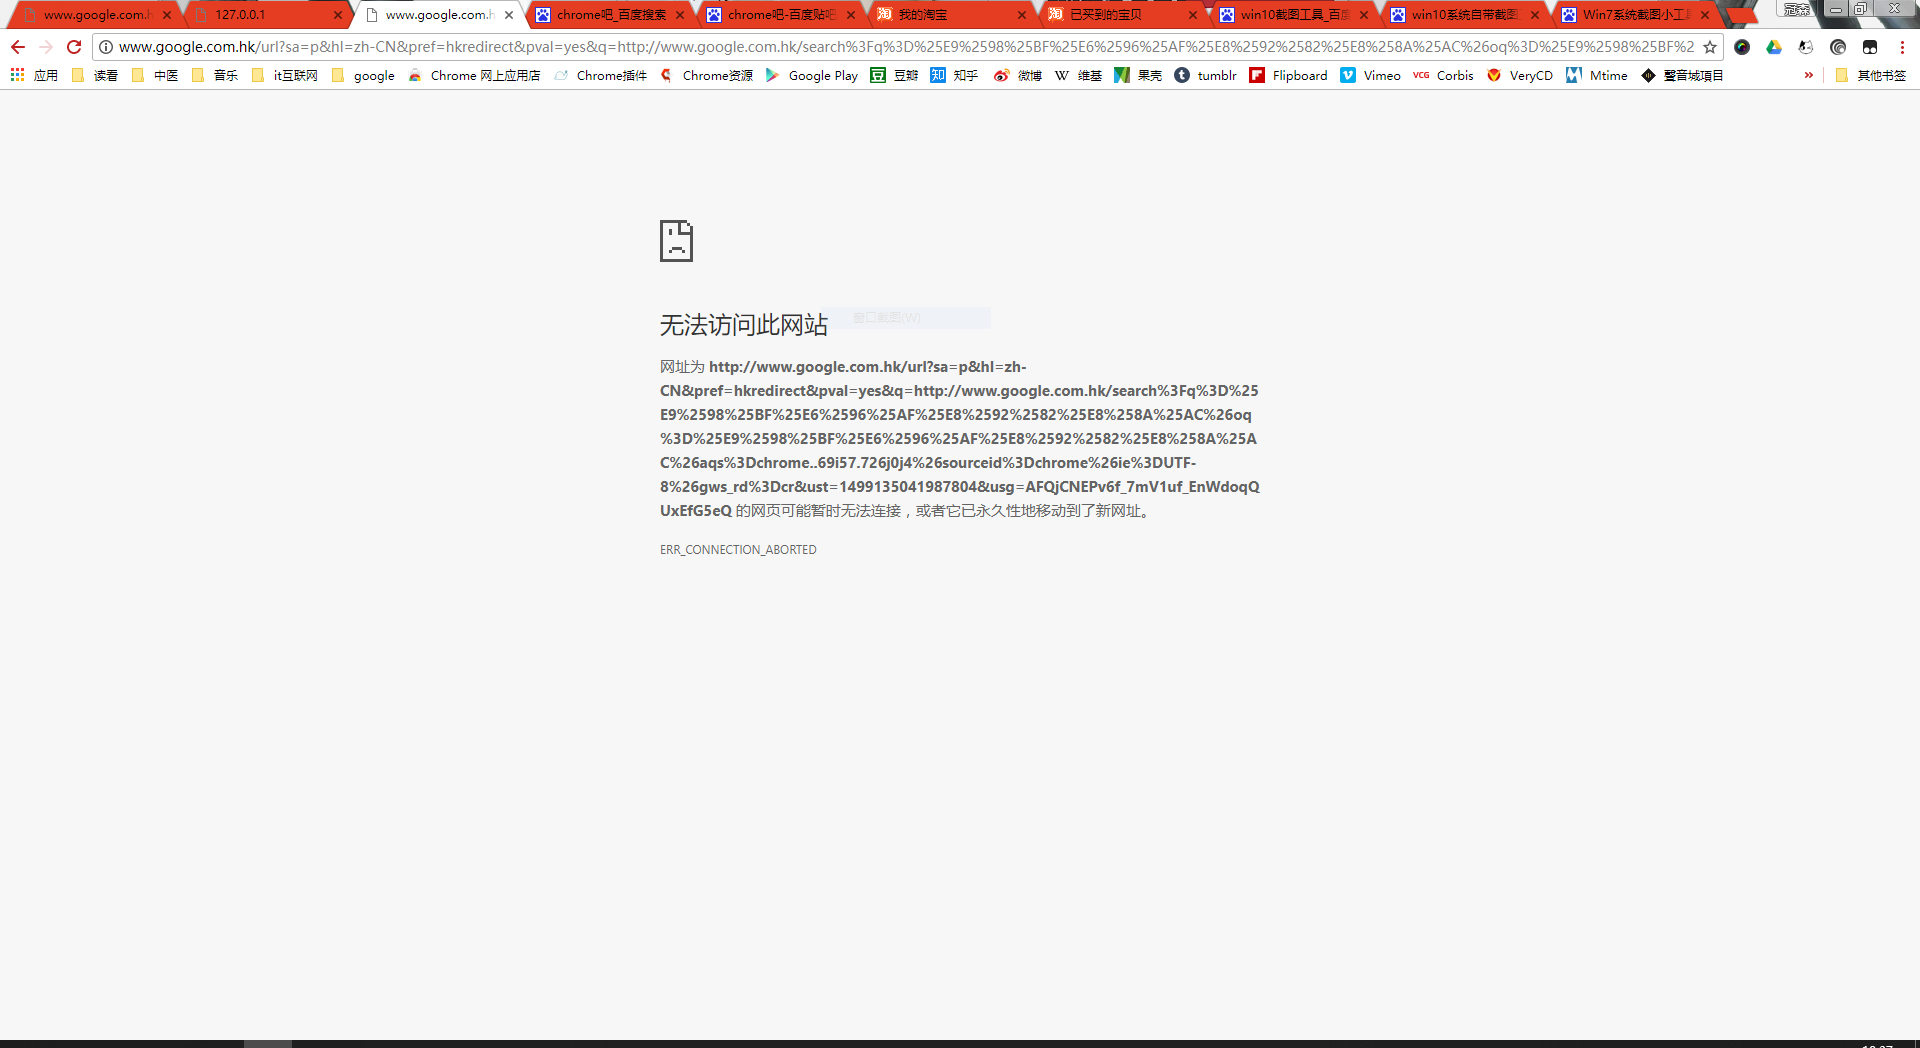The height and width of the screenshot is (1048, 1920).
Task: Open the 知乎 bookmark
Action: [x=954, y=75]
